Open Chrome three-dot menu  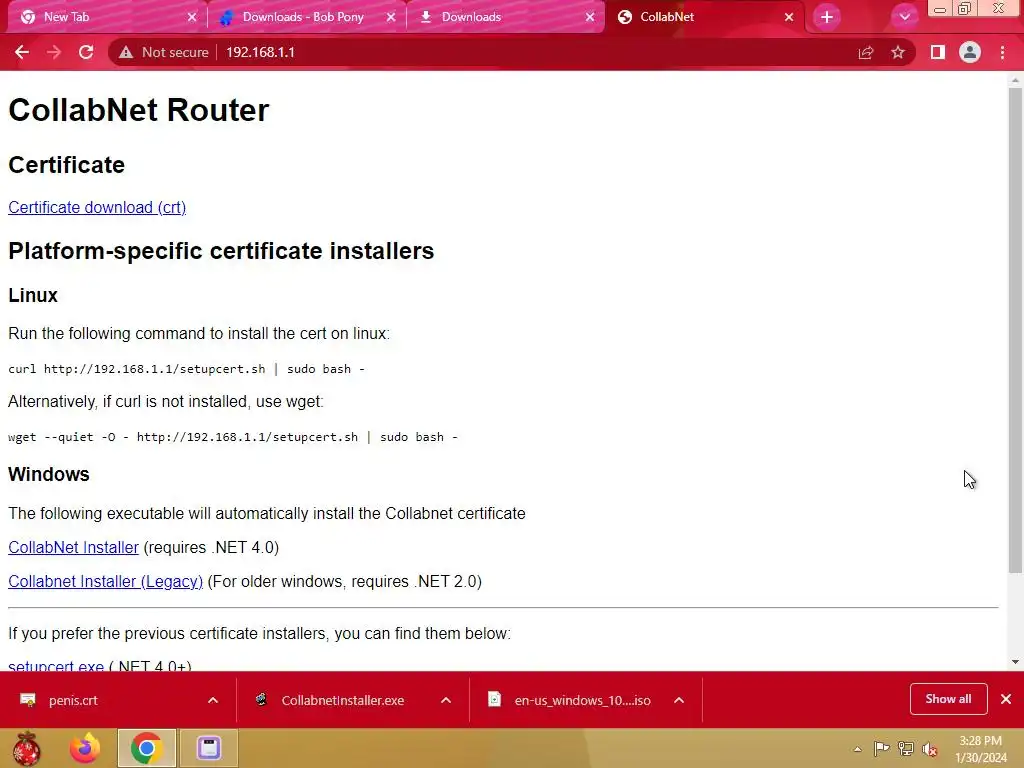click(x=1002, y=52)
